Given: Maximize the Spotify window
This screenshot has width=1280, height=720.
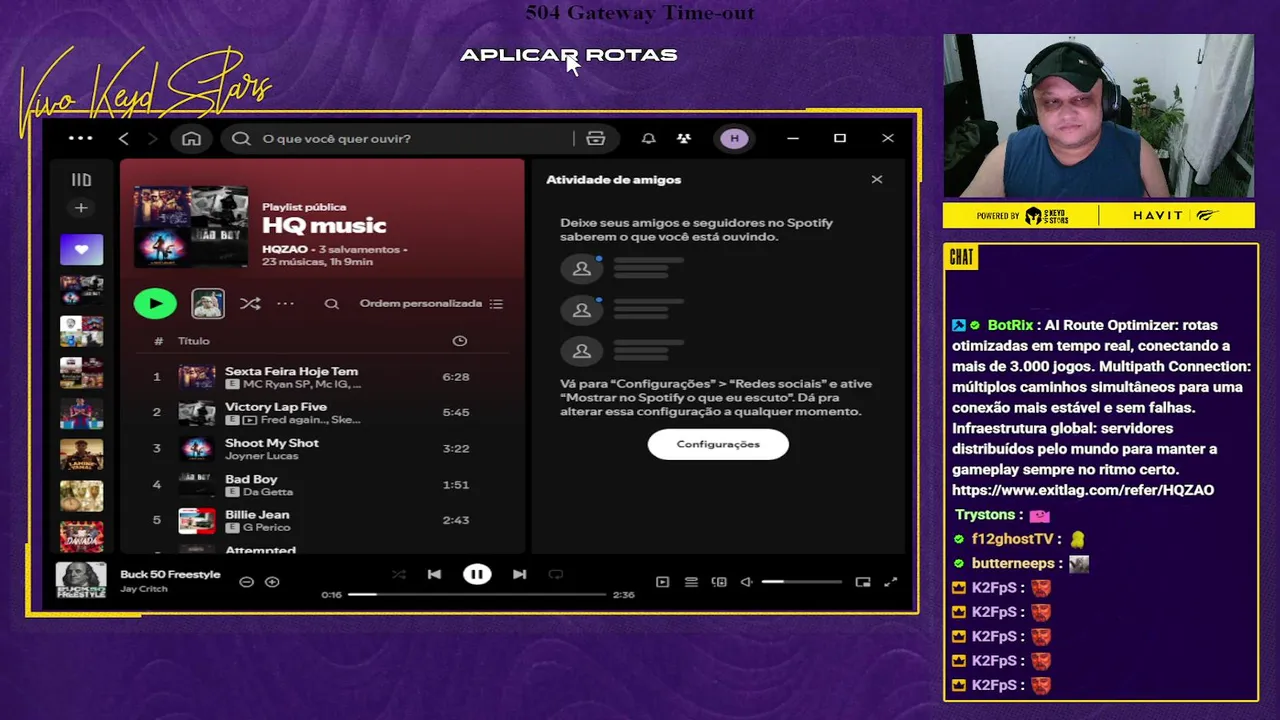Looking at the screenshot, I should (x=840, y=138).
